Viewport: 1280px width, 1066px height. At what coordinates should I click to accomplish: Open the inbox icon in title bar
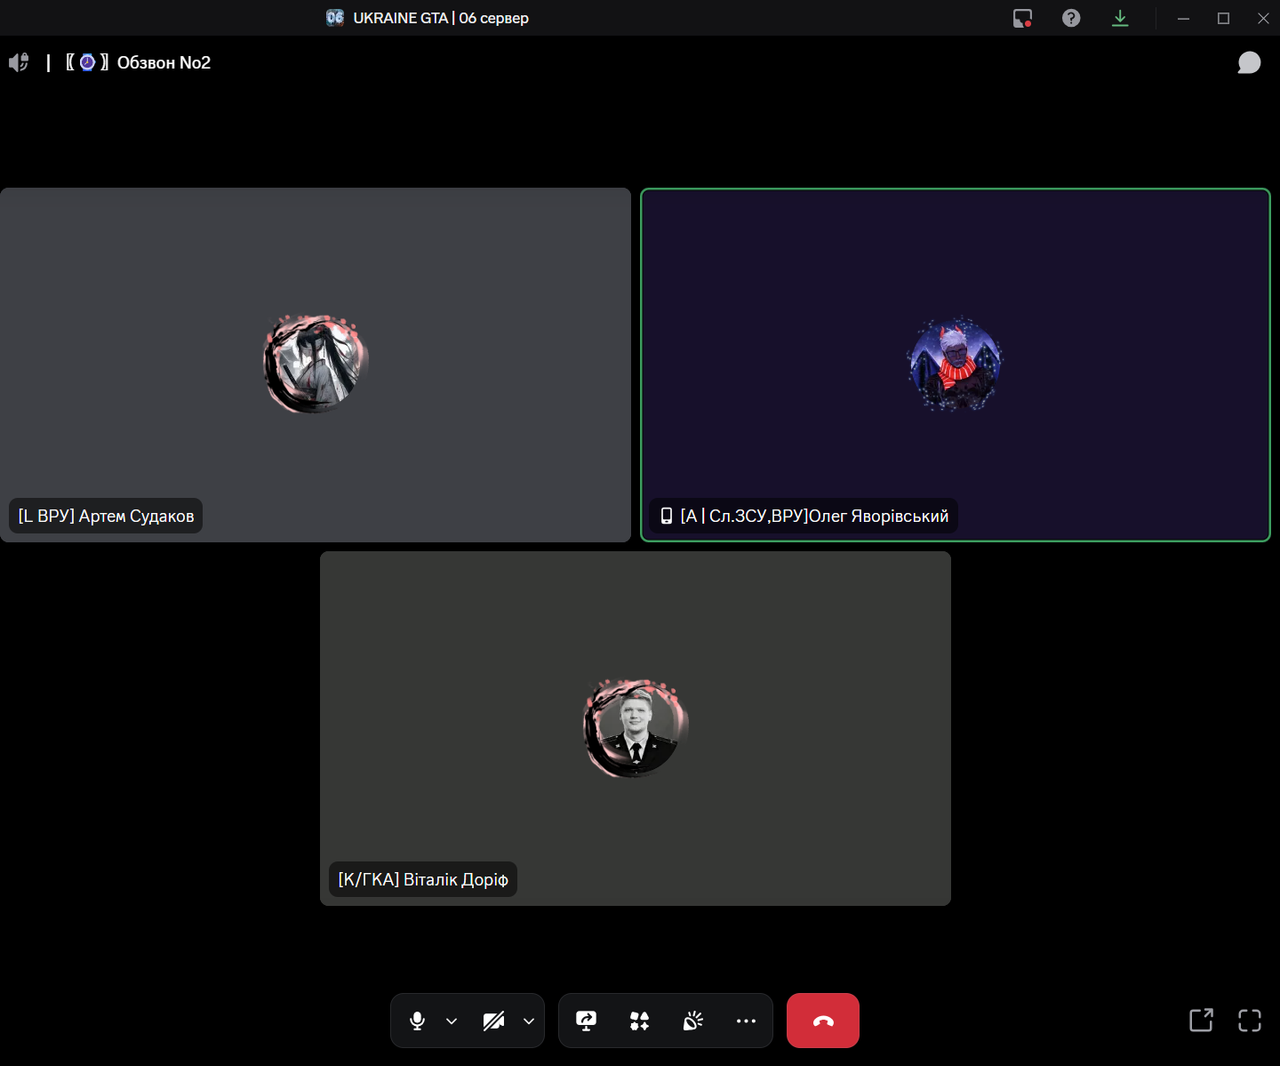pos(1022,18)
